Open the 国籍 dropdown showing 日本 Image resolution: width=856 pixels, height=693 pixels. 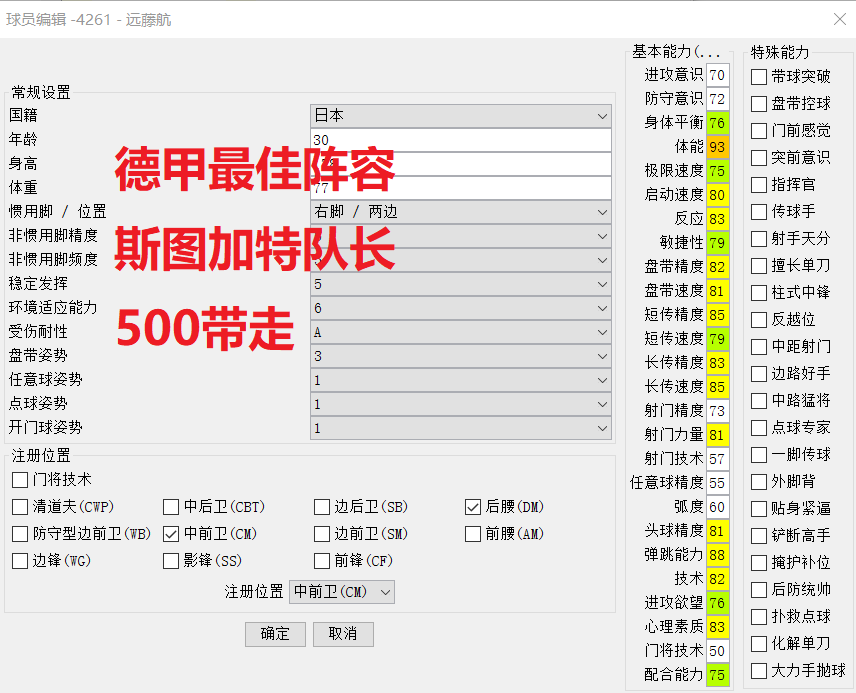pos(461,116)
